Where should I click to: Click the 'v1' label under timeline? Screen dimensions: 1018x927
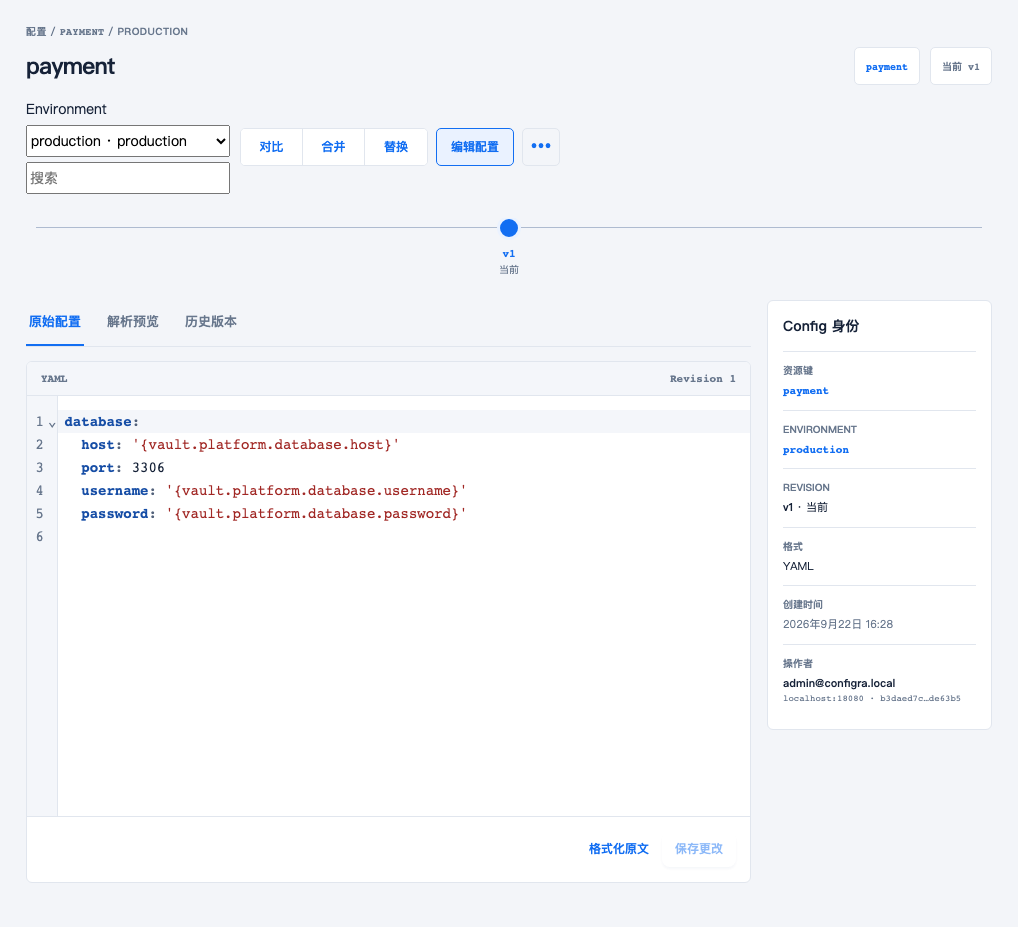(x=509, y=254)
